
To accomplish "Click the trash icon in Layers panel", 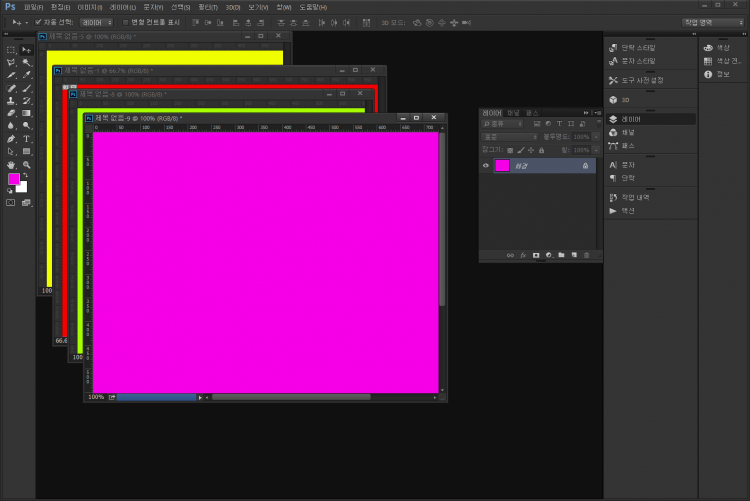I will 586,255.
